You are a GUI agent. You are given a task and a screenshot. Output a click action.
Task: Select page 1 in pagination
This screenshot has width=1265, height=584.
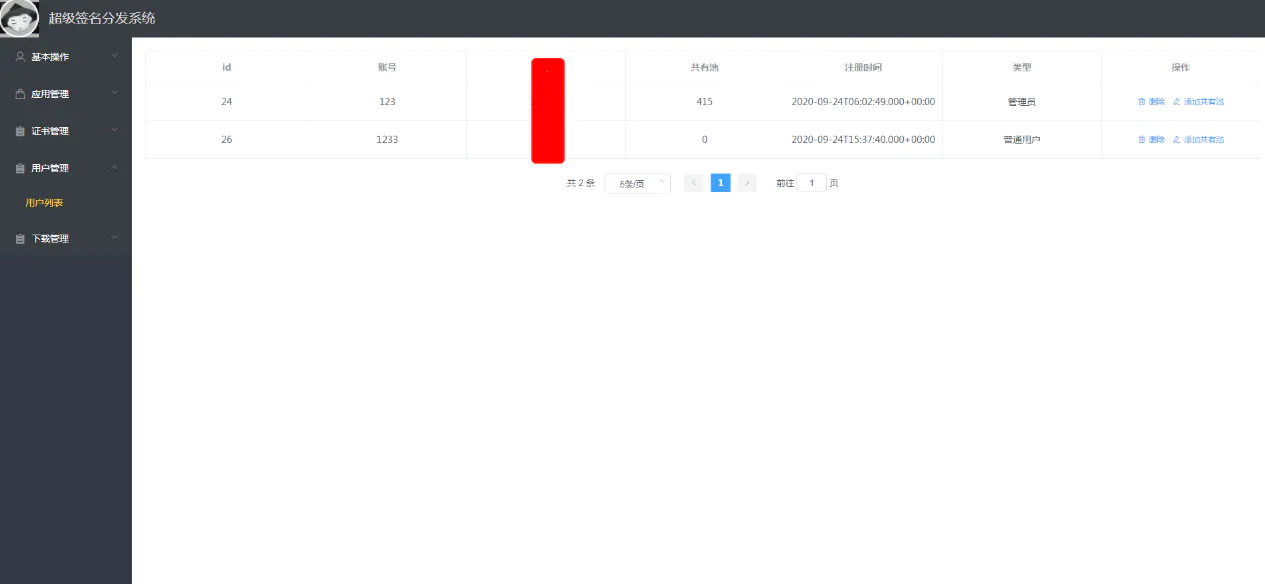[721, 183]
